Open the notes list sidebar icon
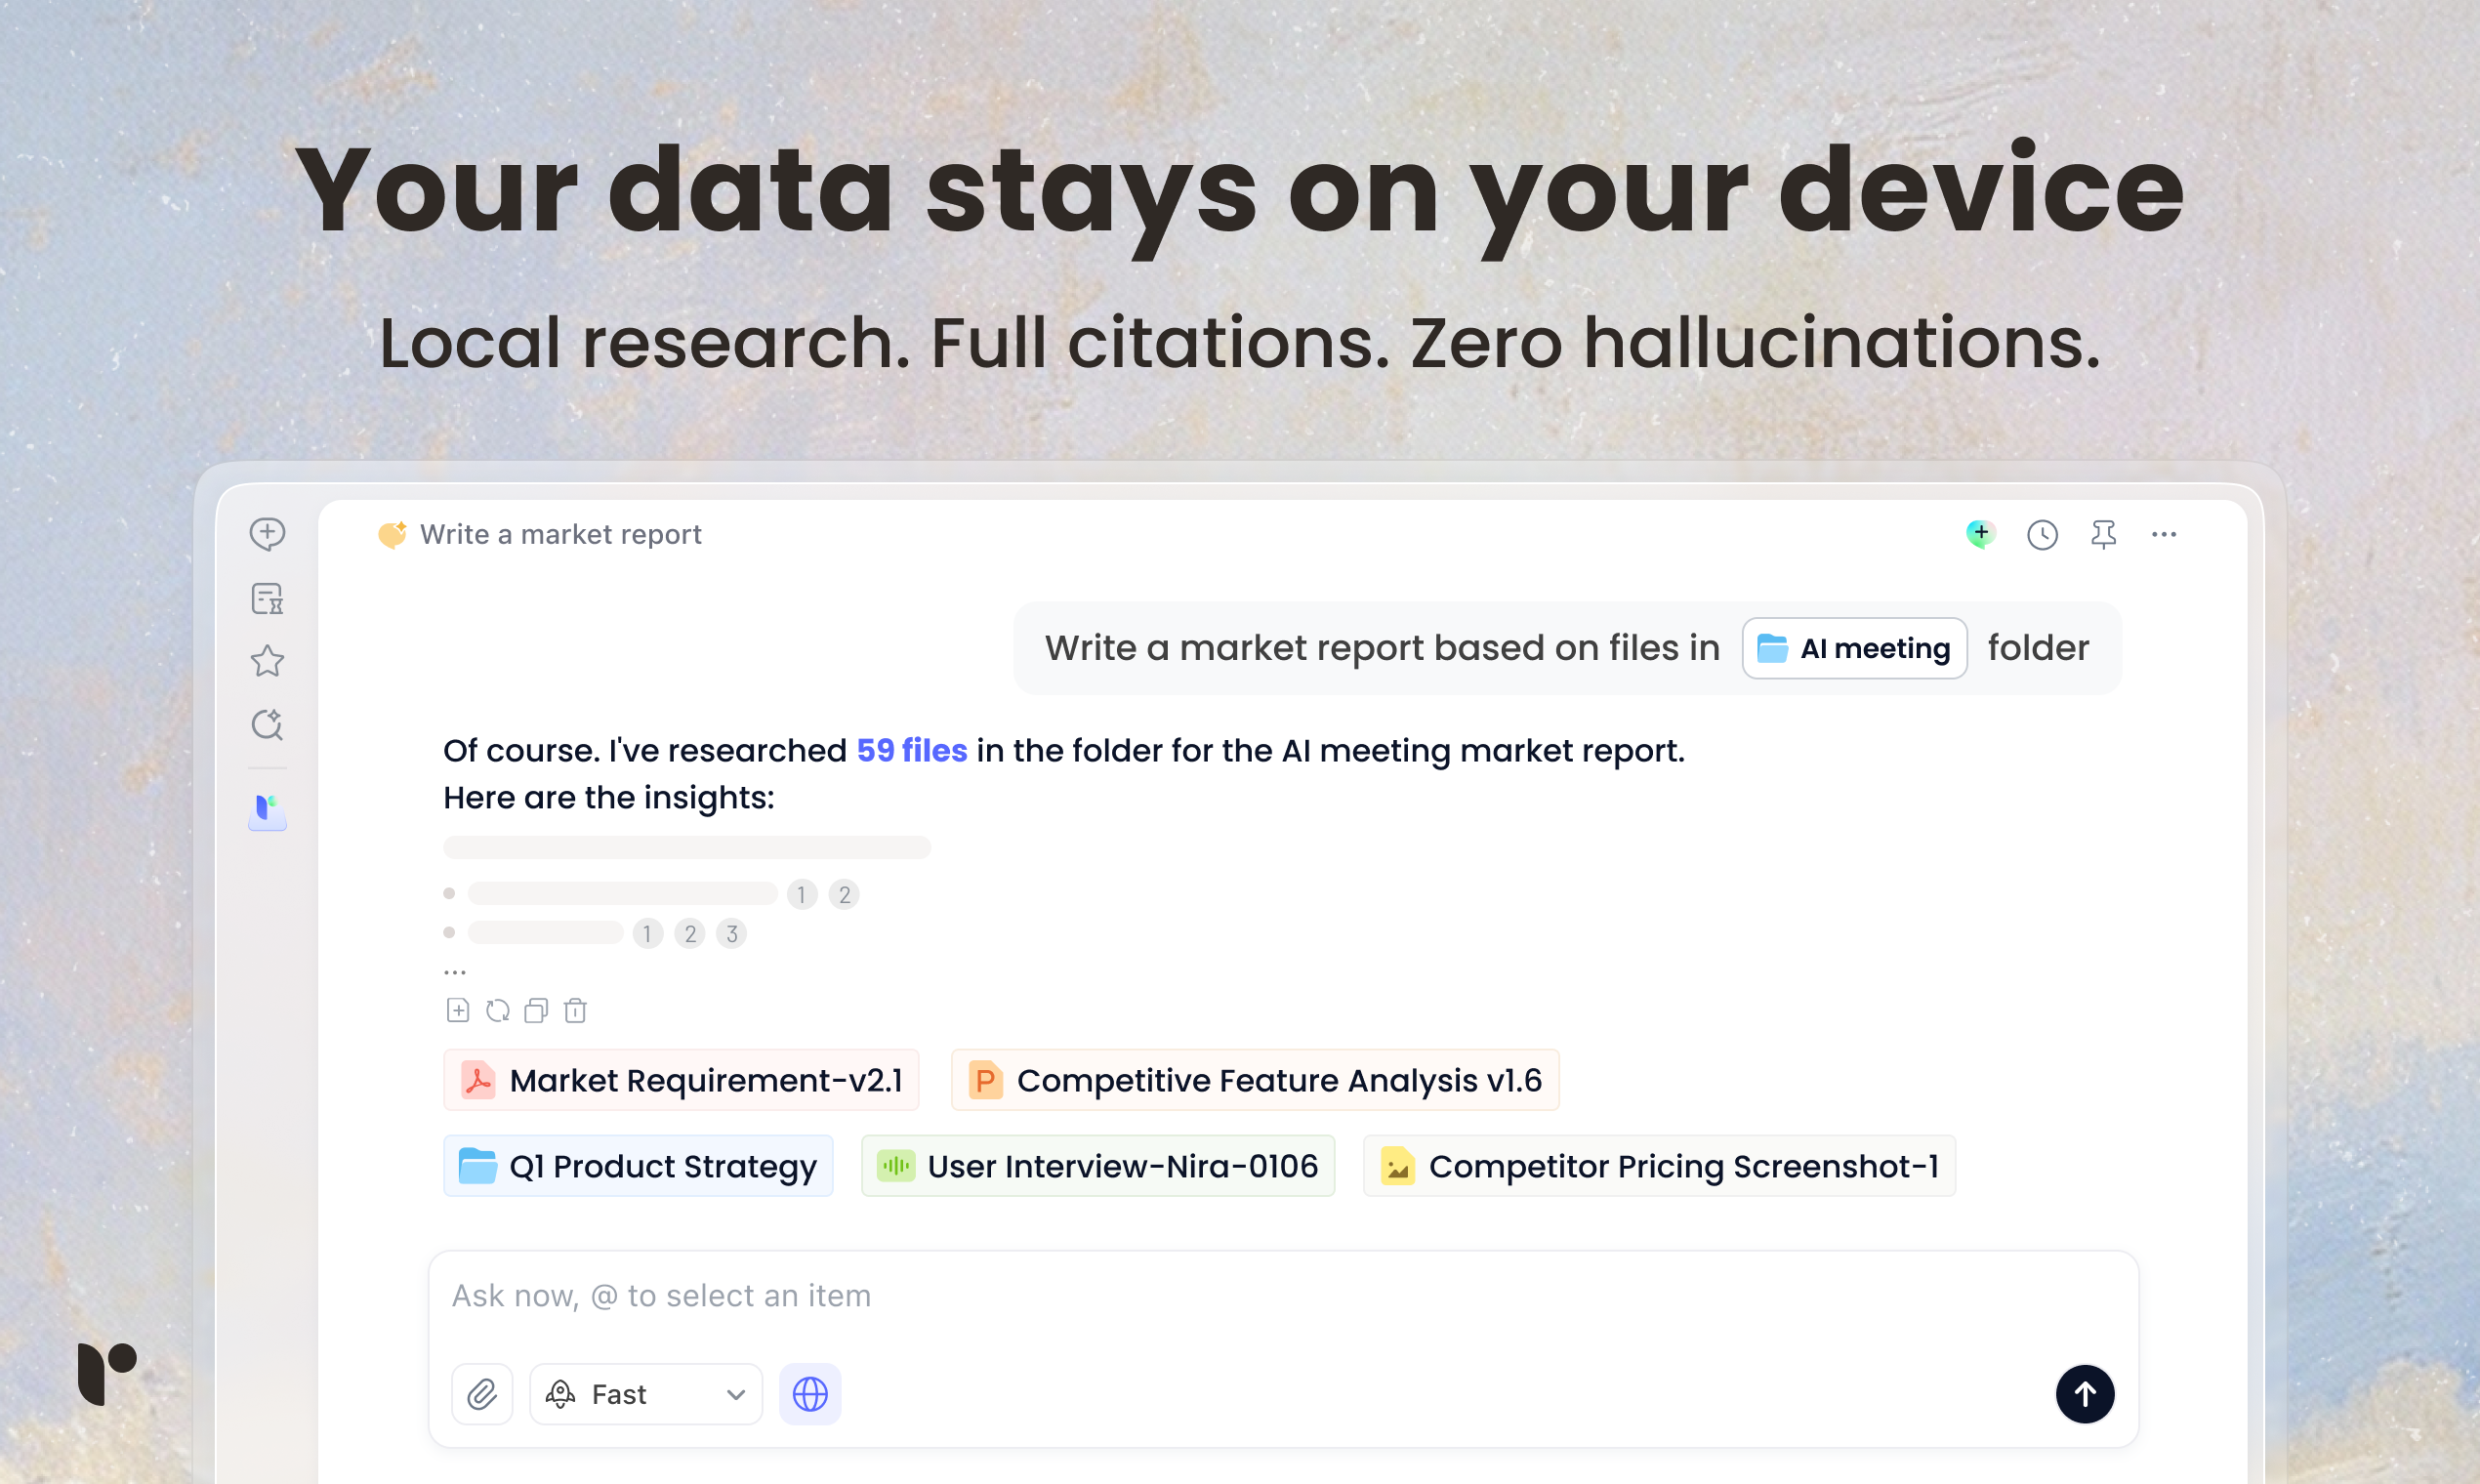Screen dimensions: 2480x1484 267,598
